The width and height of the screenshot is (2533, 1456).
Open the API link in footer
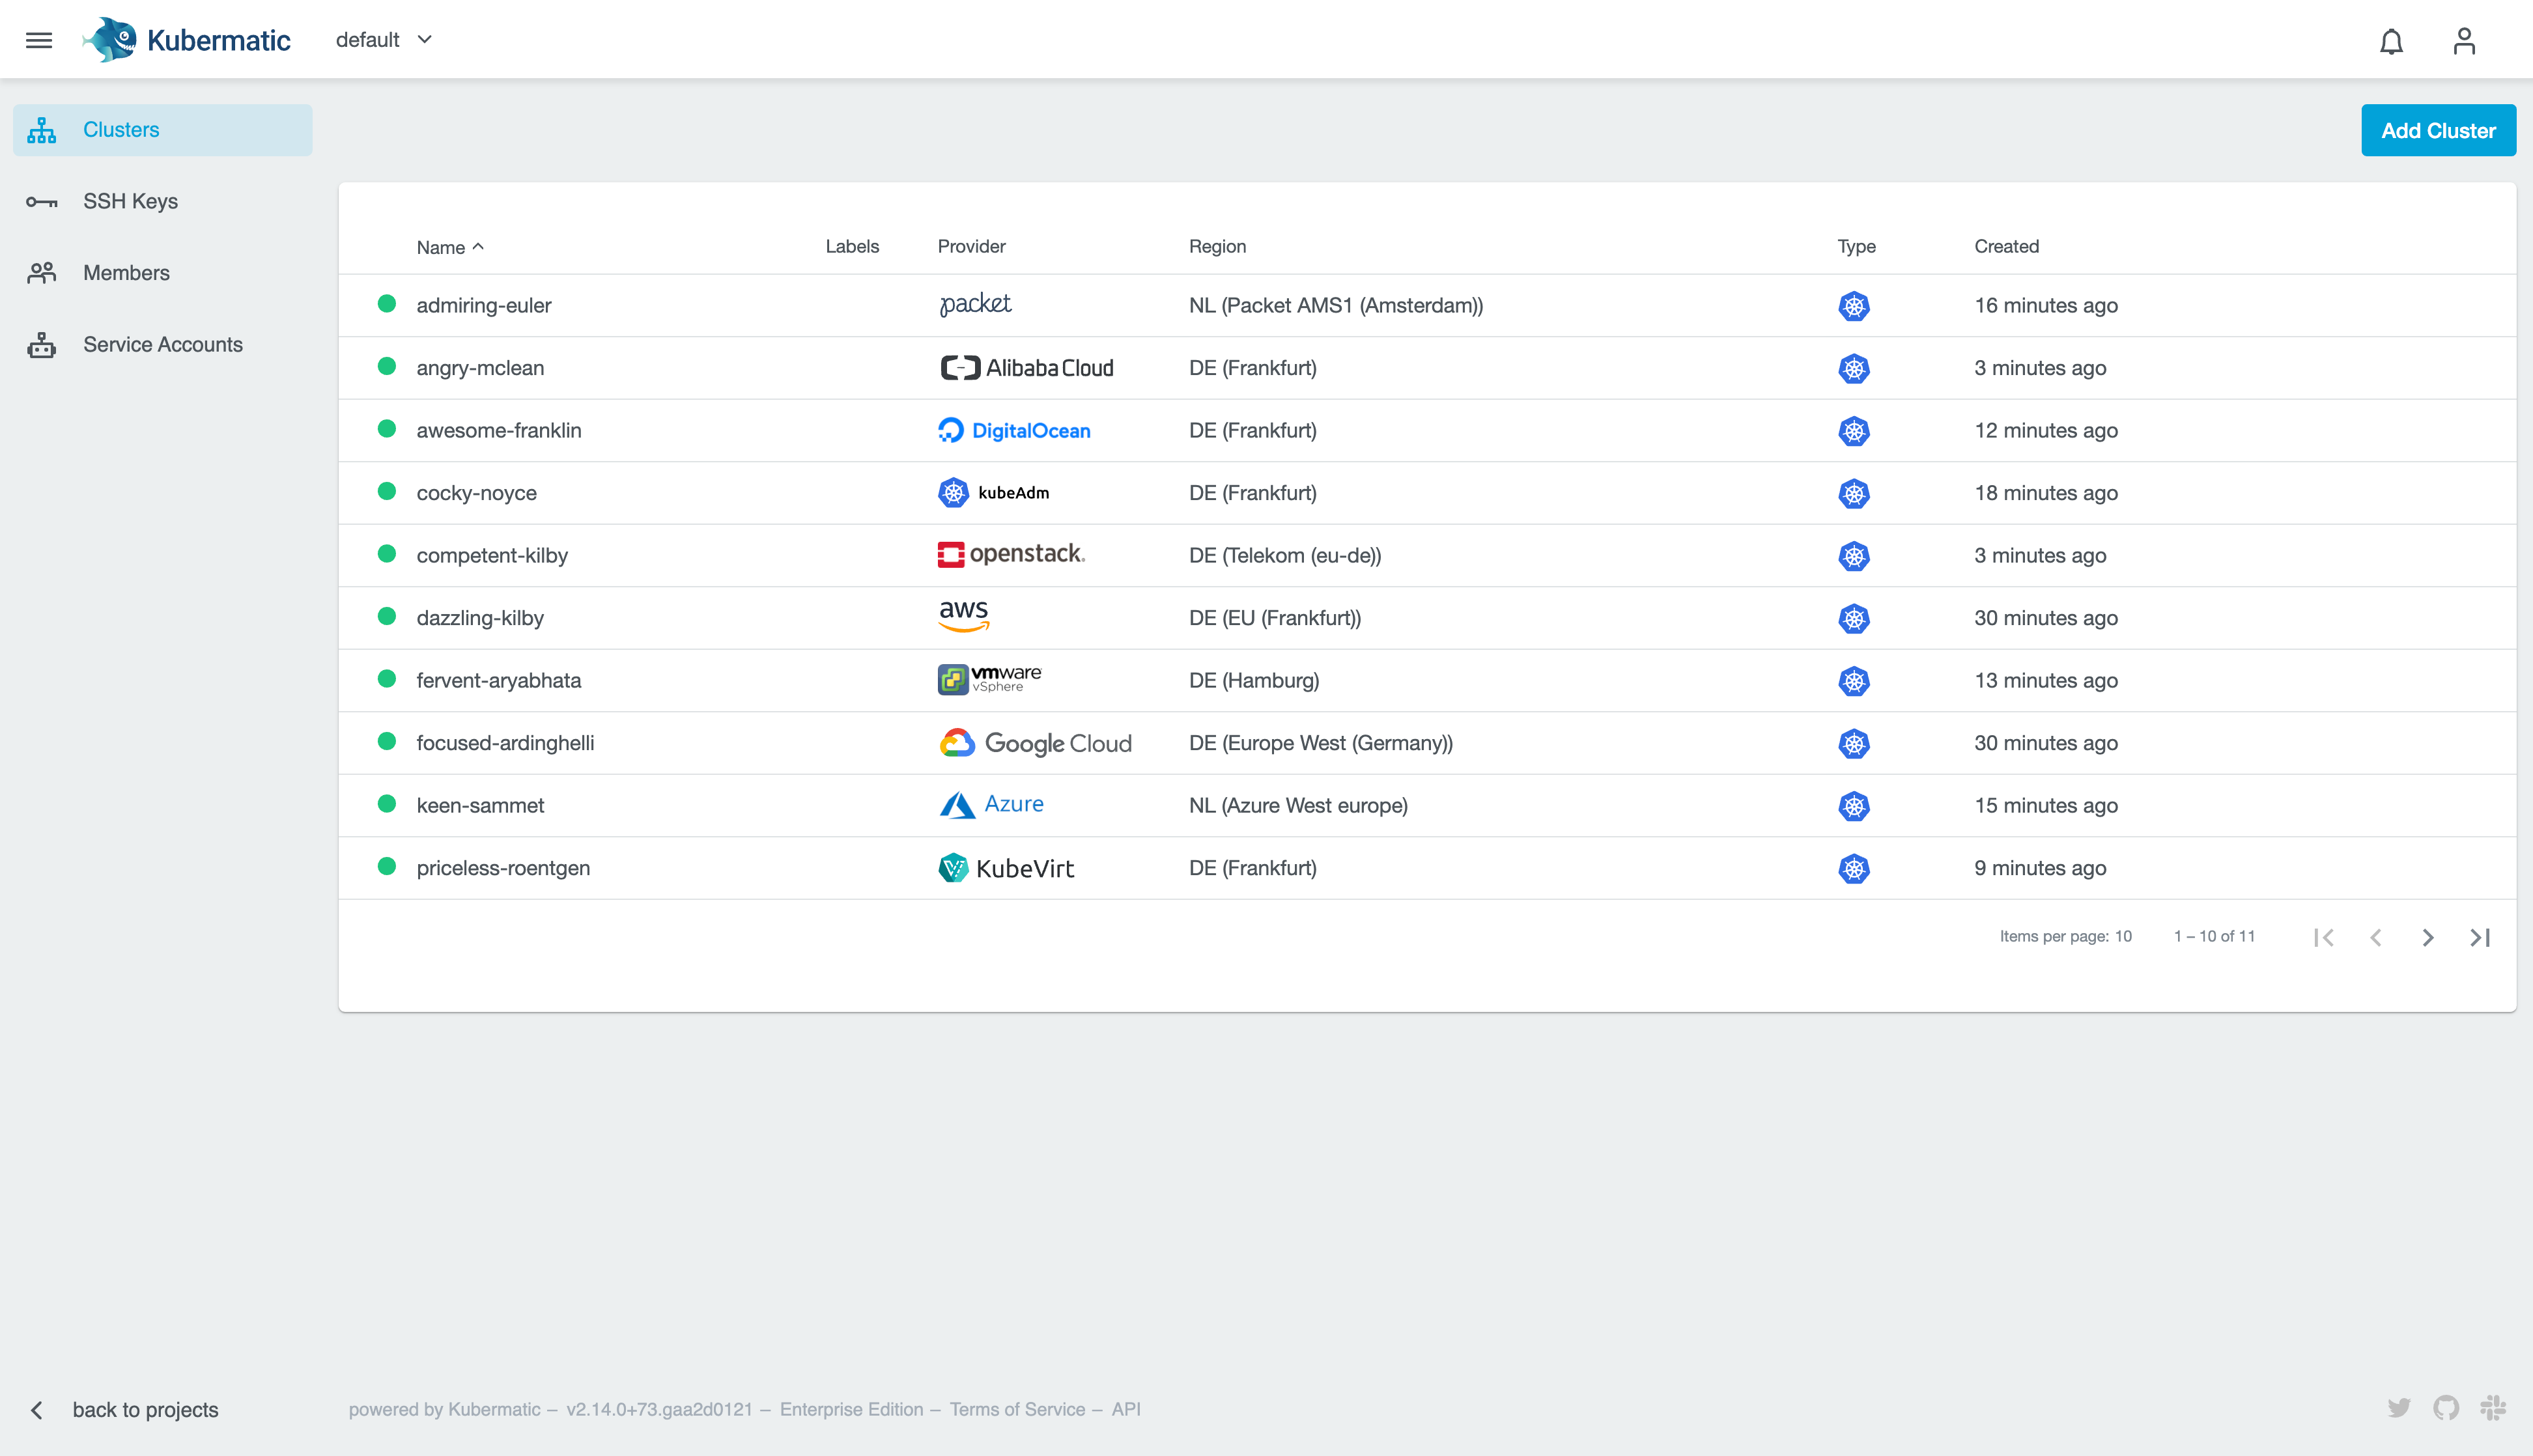click(1126, 1409)
